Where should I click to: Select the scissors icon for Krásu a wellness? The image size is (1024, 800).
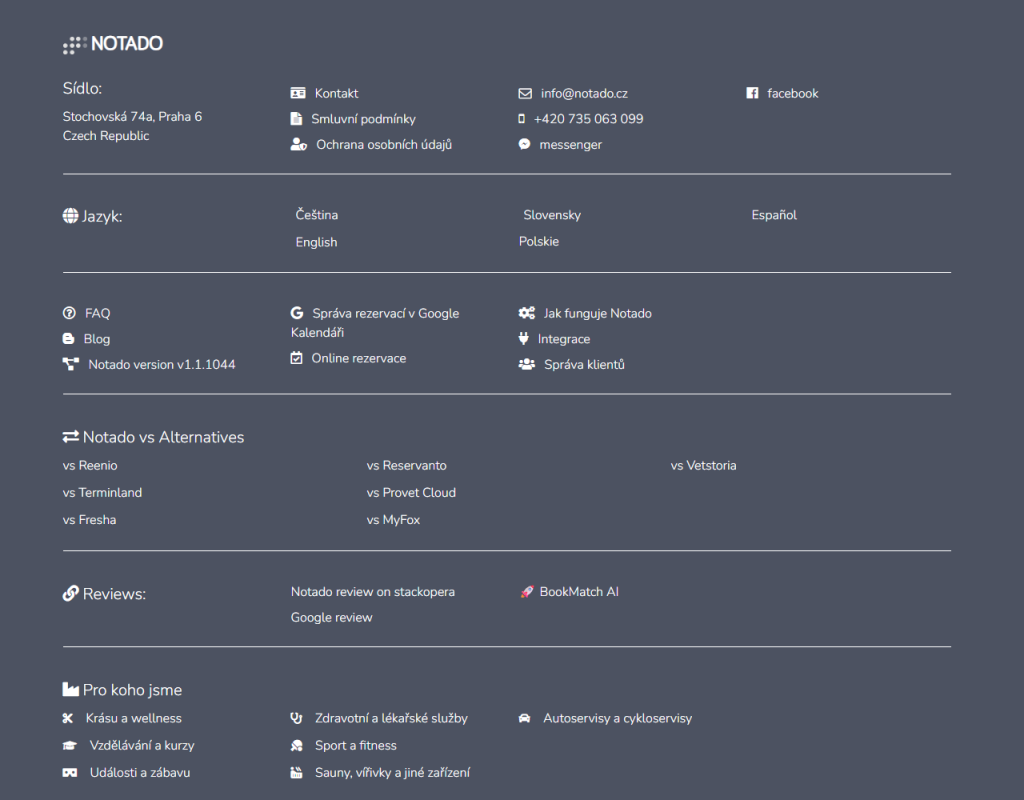[x=69, y=718]
